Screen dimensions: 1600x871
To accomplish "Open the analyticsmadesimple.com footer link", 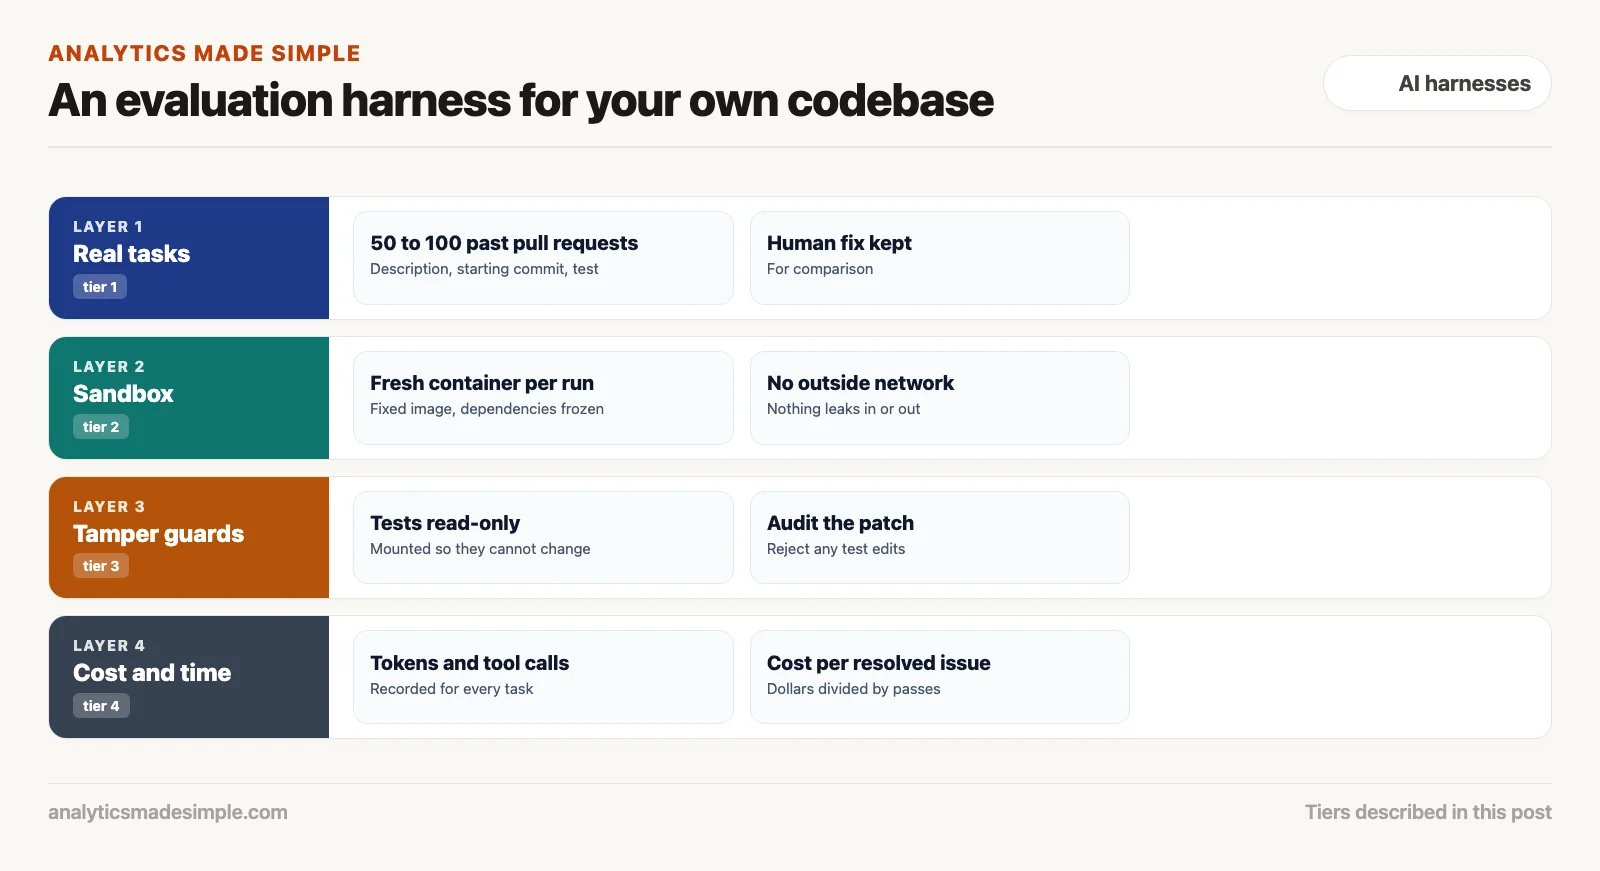I will tap(168, 812).
